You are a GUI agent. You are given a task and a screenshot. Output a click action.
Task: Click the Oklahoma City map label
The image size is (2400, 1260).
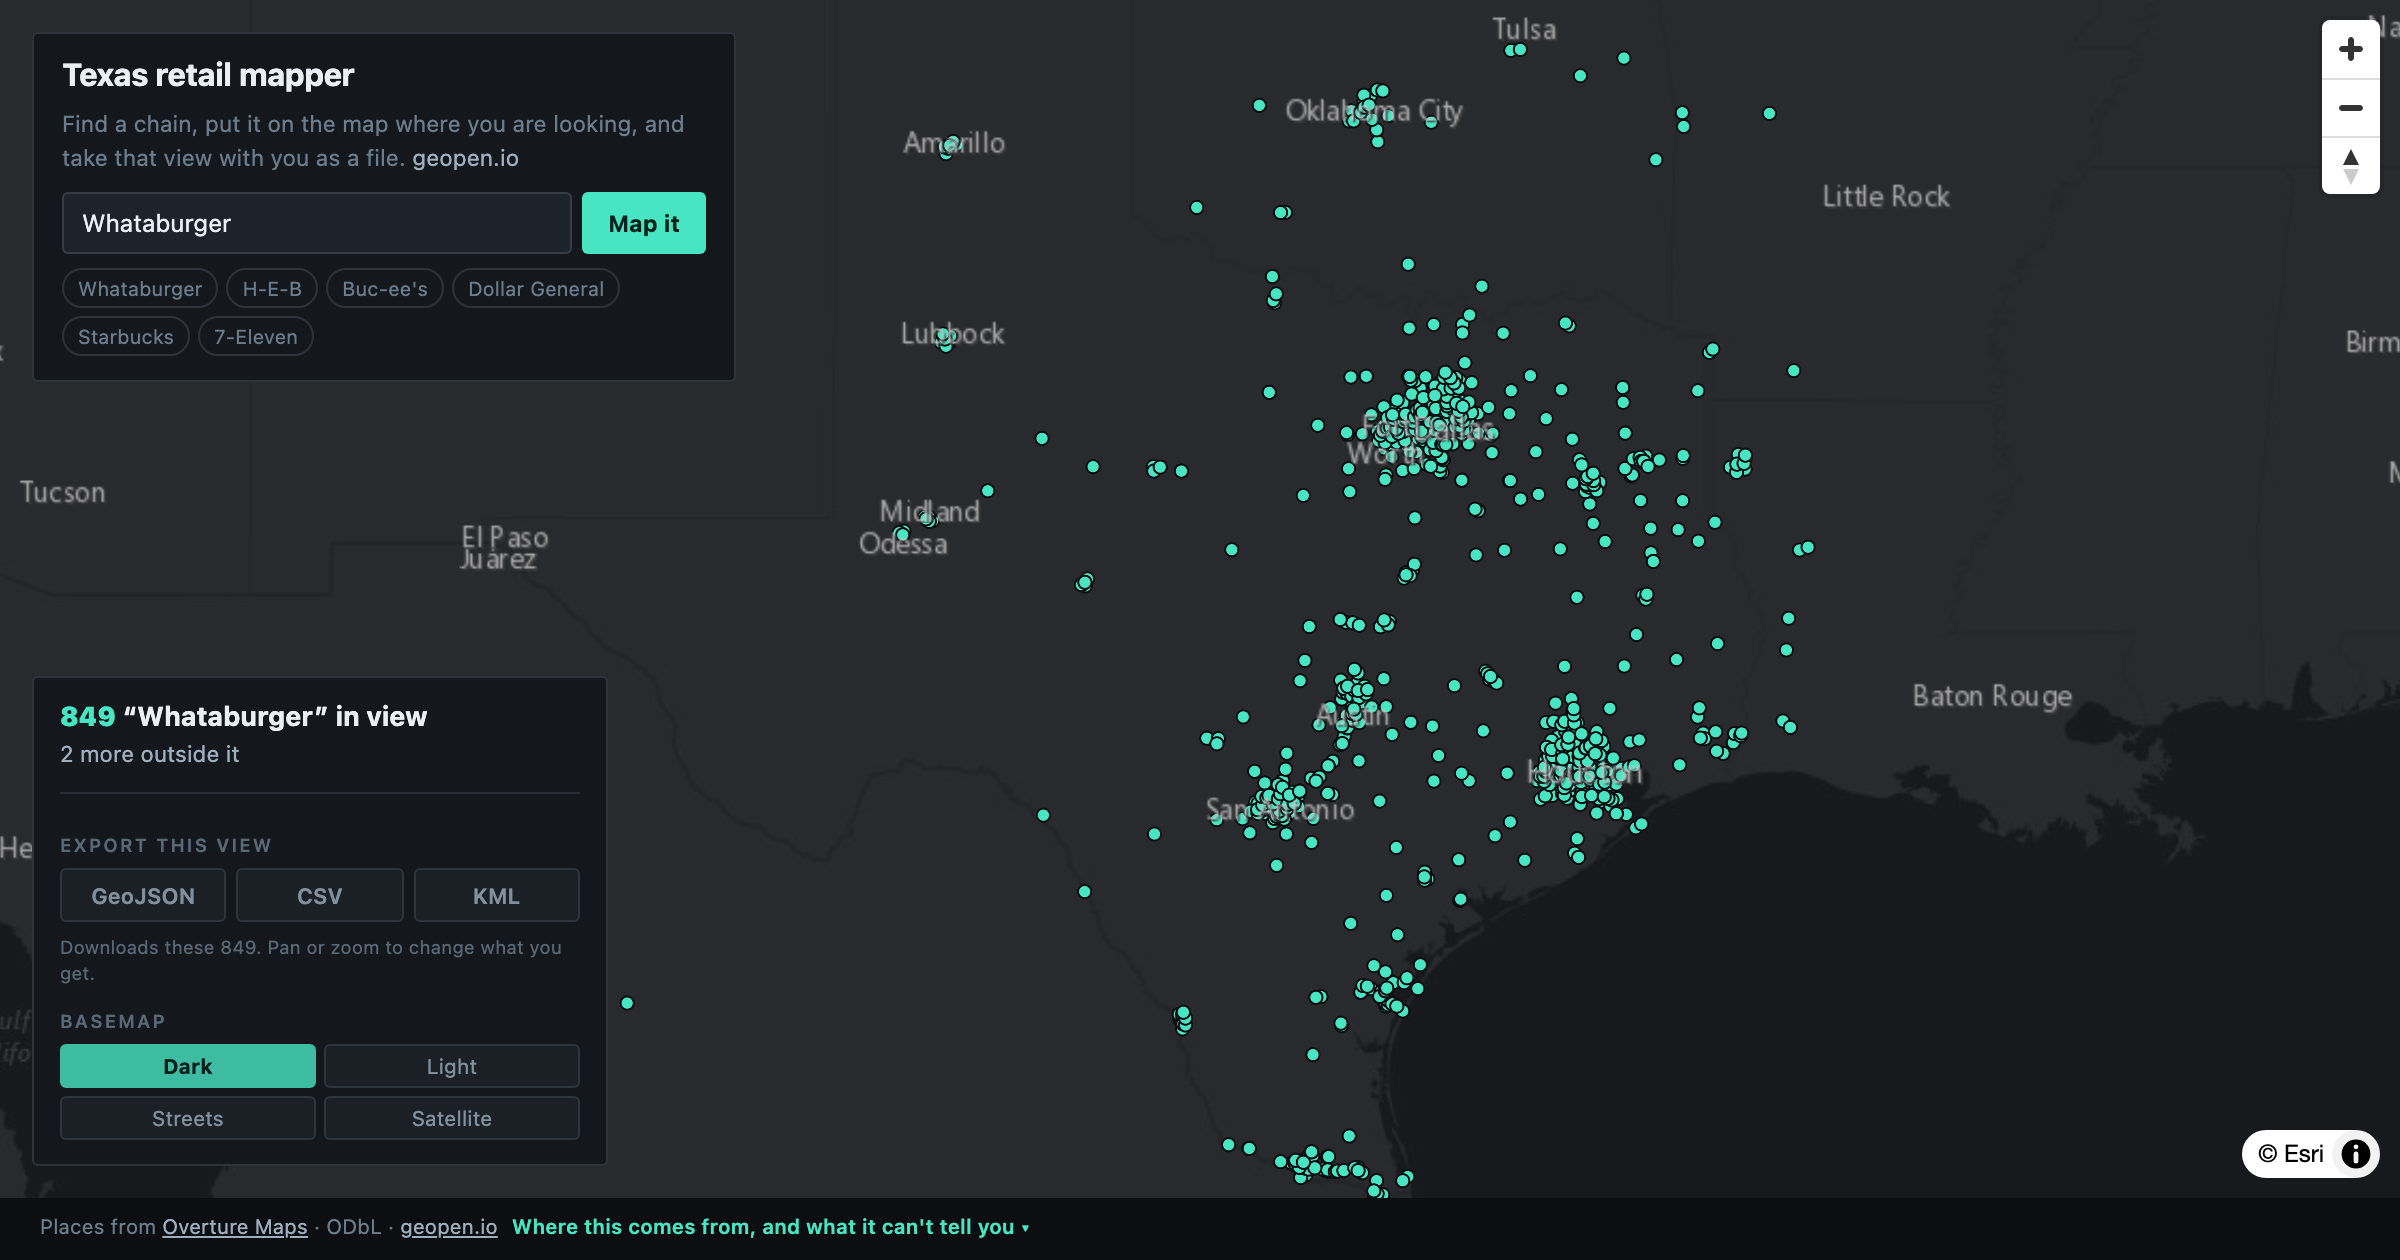(x=1374, y=111)
